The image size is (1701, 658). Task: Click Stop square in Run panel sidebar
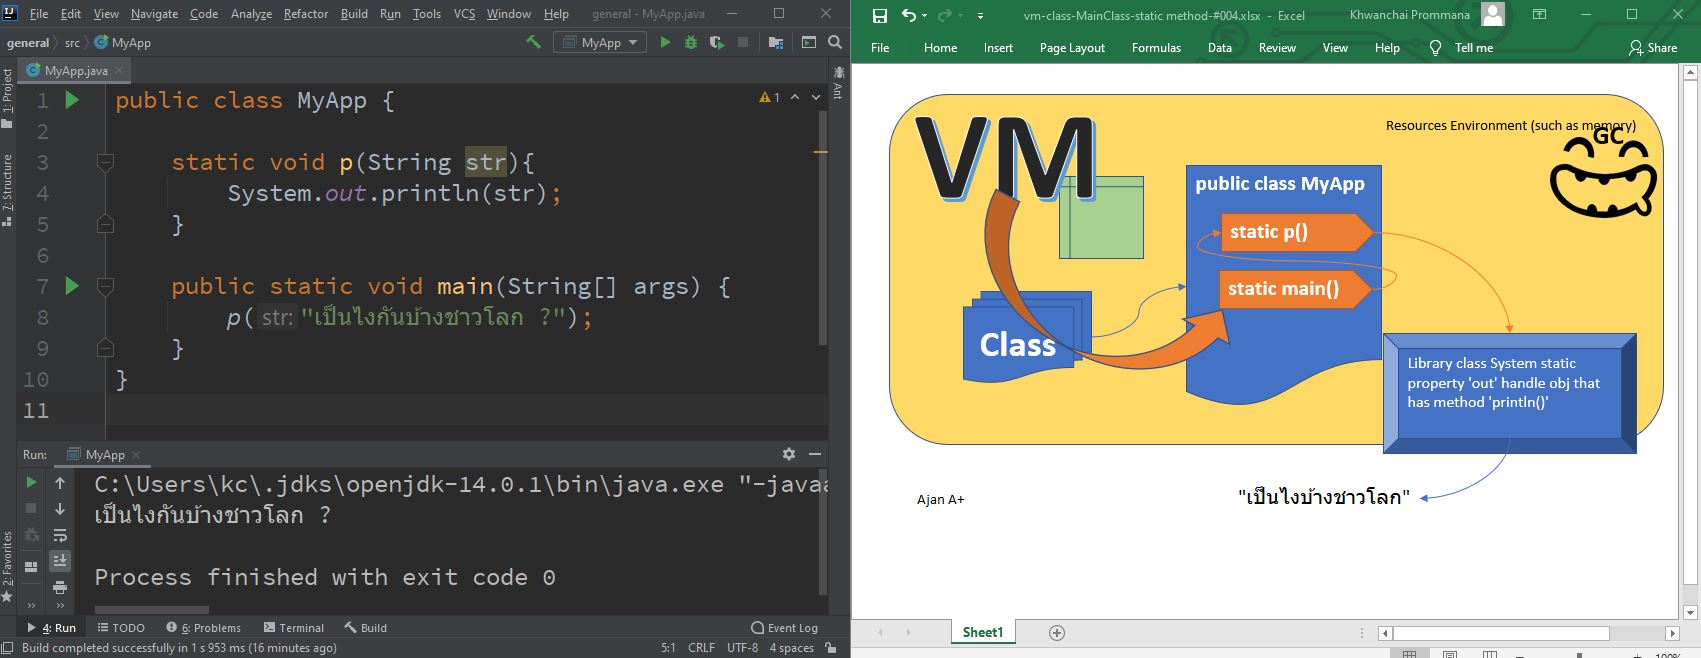pyautogui.click(x=31, y=509)
